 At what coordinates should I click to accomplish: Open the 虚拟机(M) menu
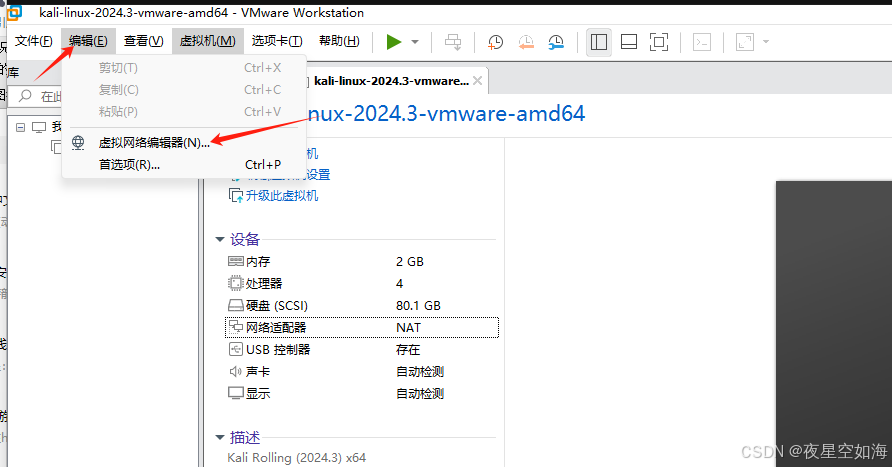(208, 41)
